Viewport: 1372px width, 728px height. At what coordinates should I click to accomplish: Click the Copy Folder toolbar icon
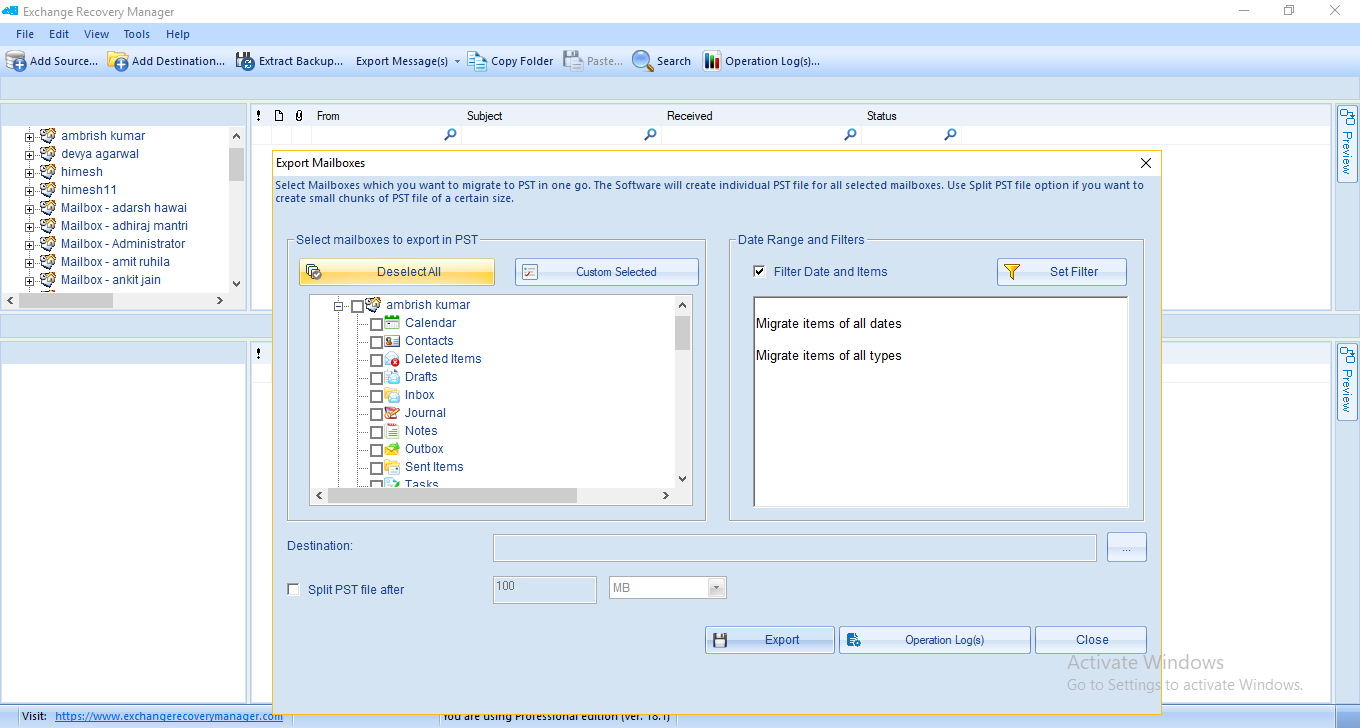[477, 61]
